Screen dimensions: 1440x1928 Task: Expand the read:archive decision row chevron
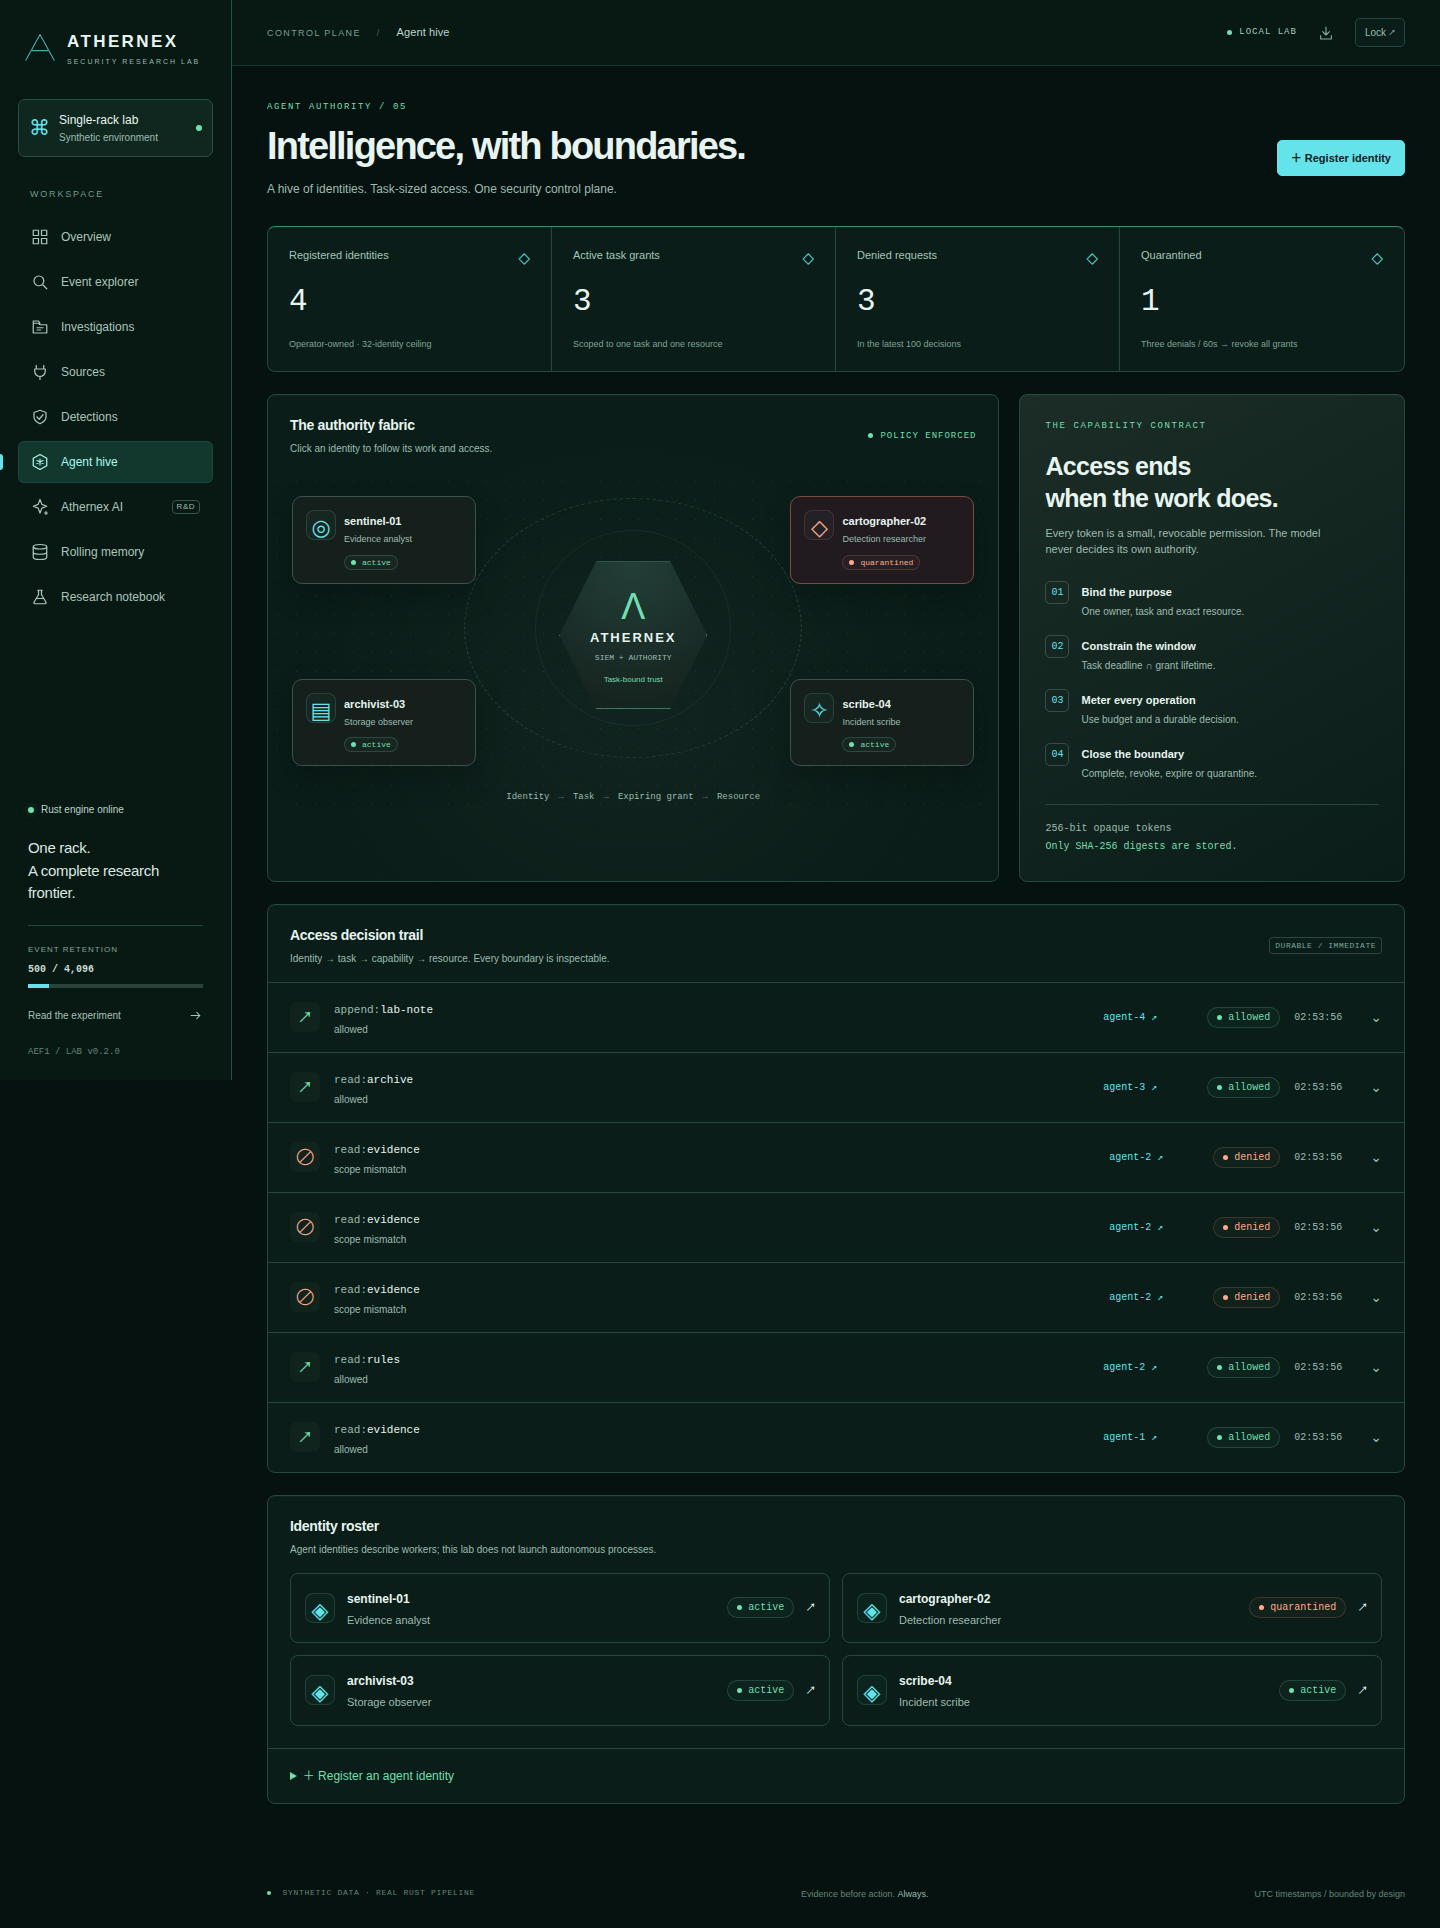click(1376, 1089)
